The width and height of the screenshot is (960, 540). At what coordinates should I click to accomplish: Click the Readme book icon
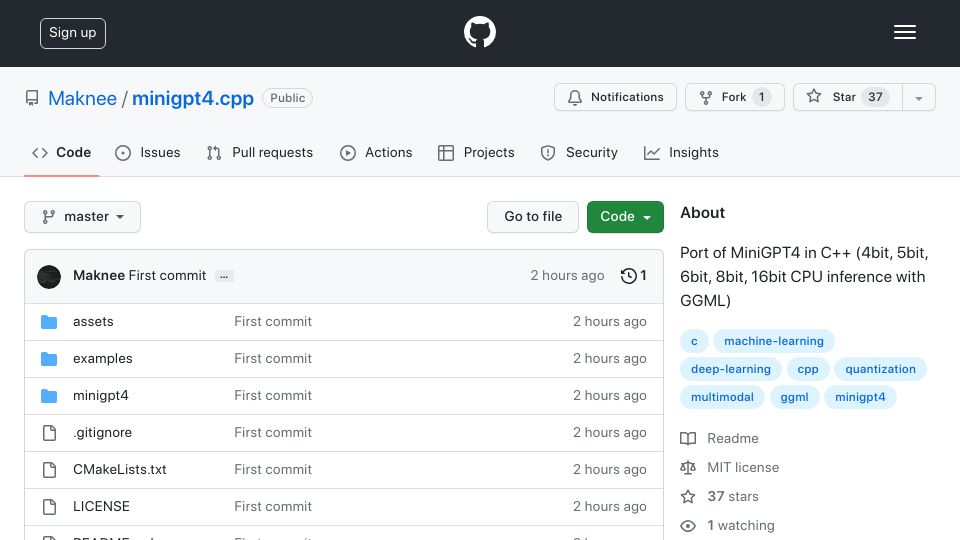click(688, 438)
